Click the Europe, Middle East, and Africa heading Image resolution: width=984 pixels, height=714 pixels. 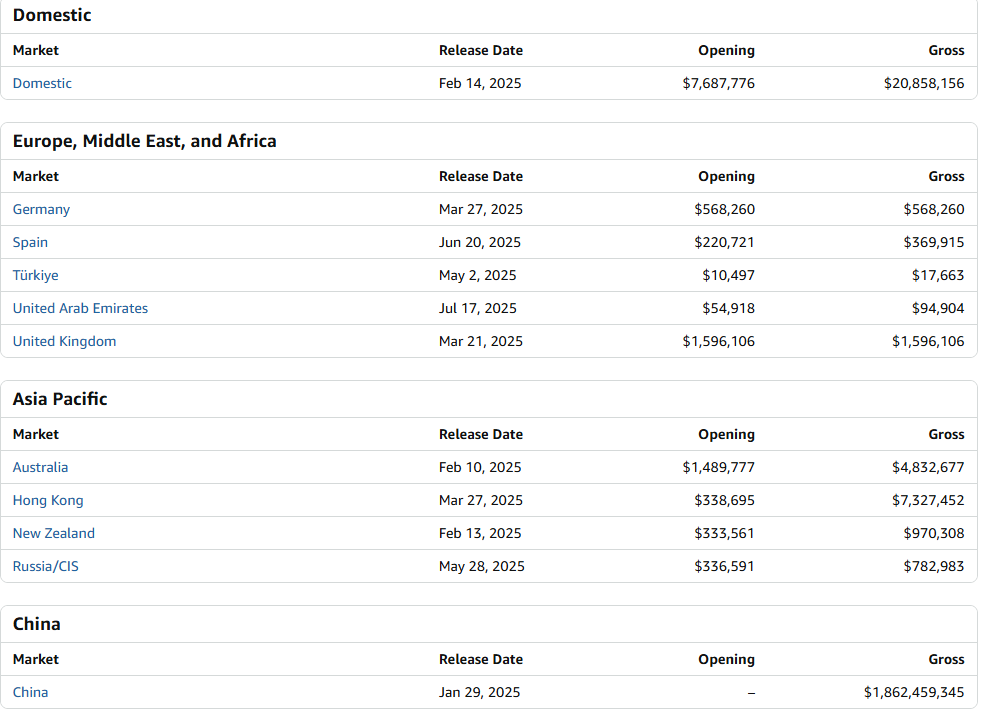click(x=144, y=141)
